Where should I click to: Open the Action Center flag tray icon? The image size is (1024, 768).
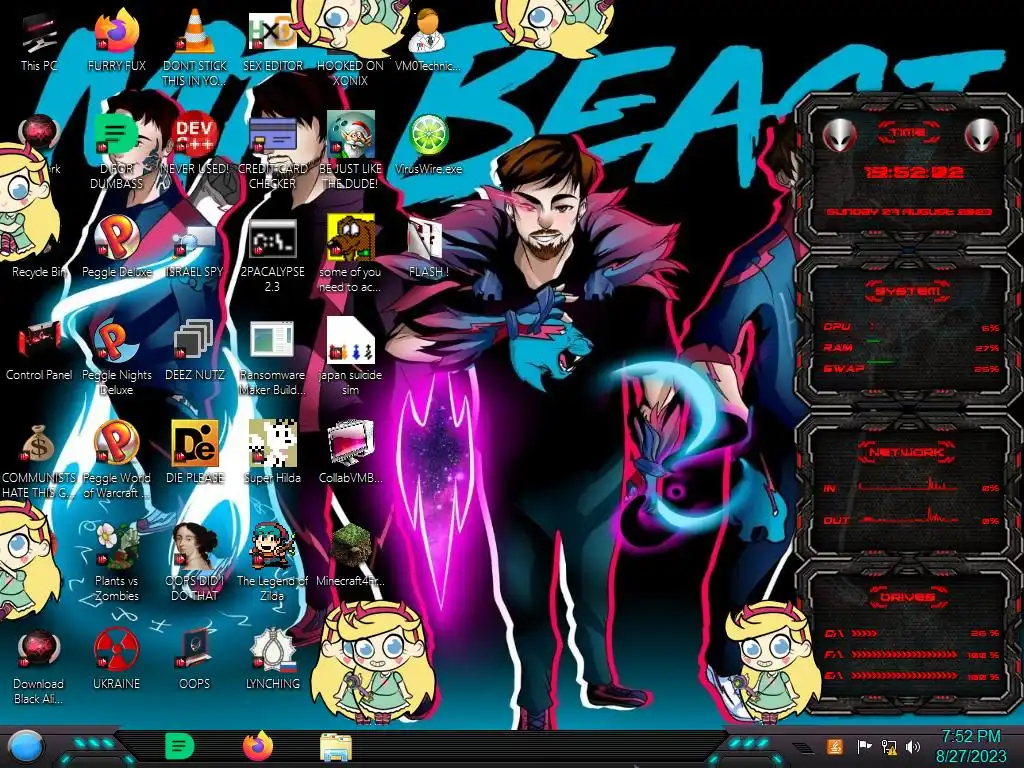point(863,746)
